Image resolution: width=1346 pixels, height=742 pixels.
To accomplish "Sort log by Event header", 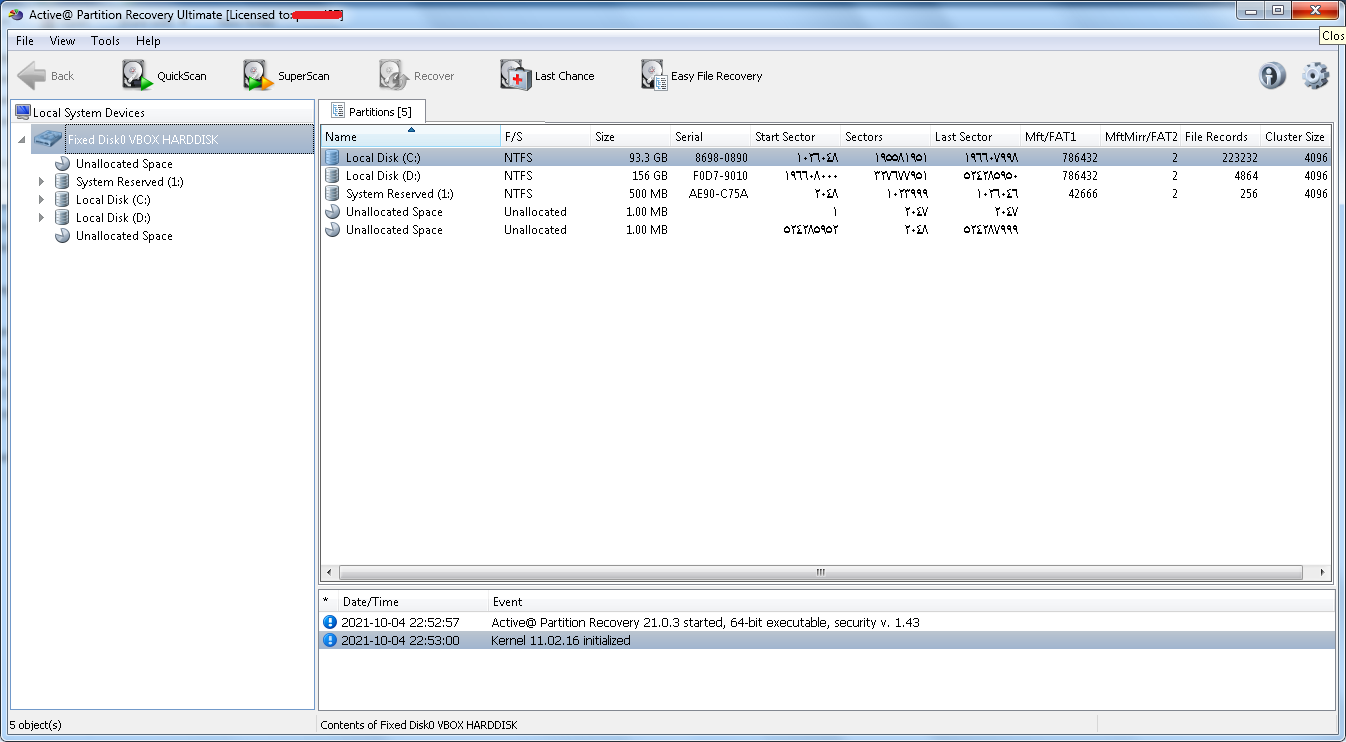I will 910,602.
